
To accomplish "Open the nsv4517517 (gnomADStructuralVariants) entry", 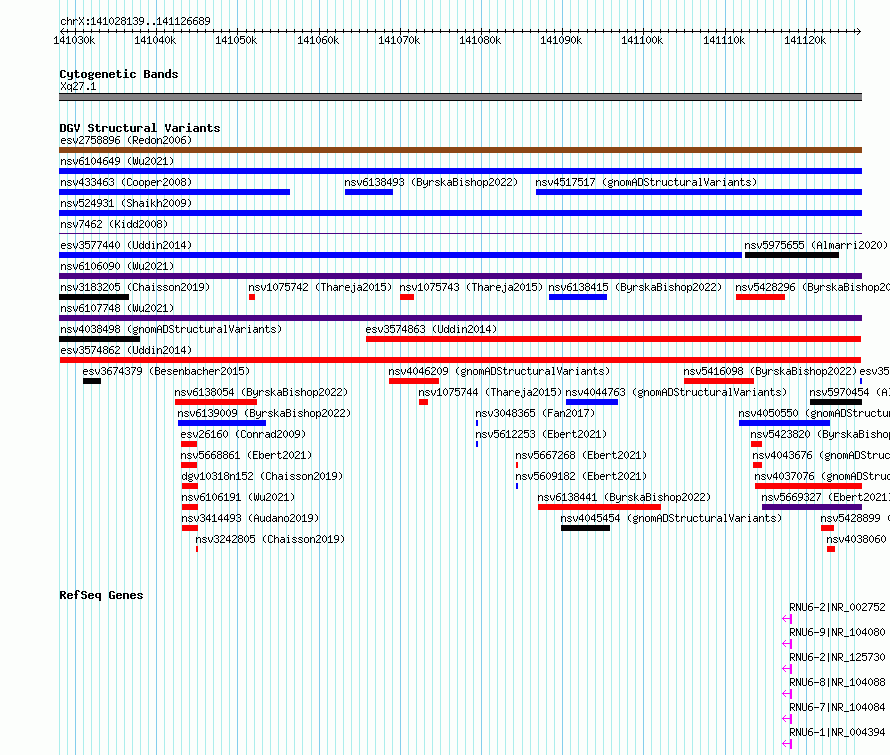I will (646, 182).
